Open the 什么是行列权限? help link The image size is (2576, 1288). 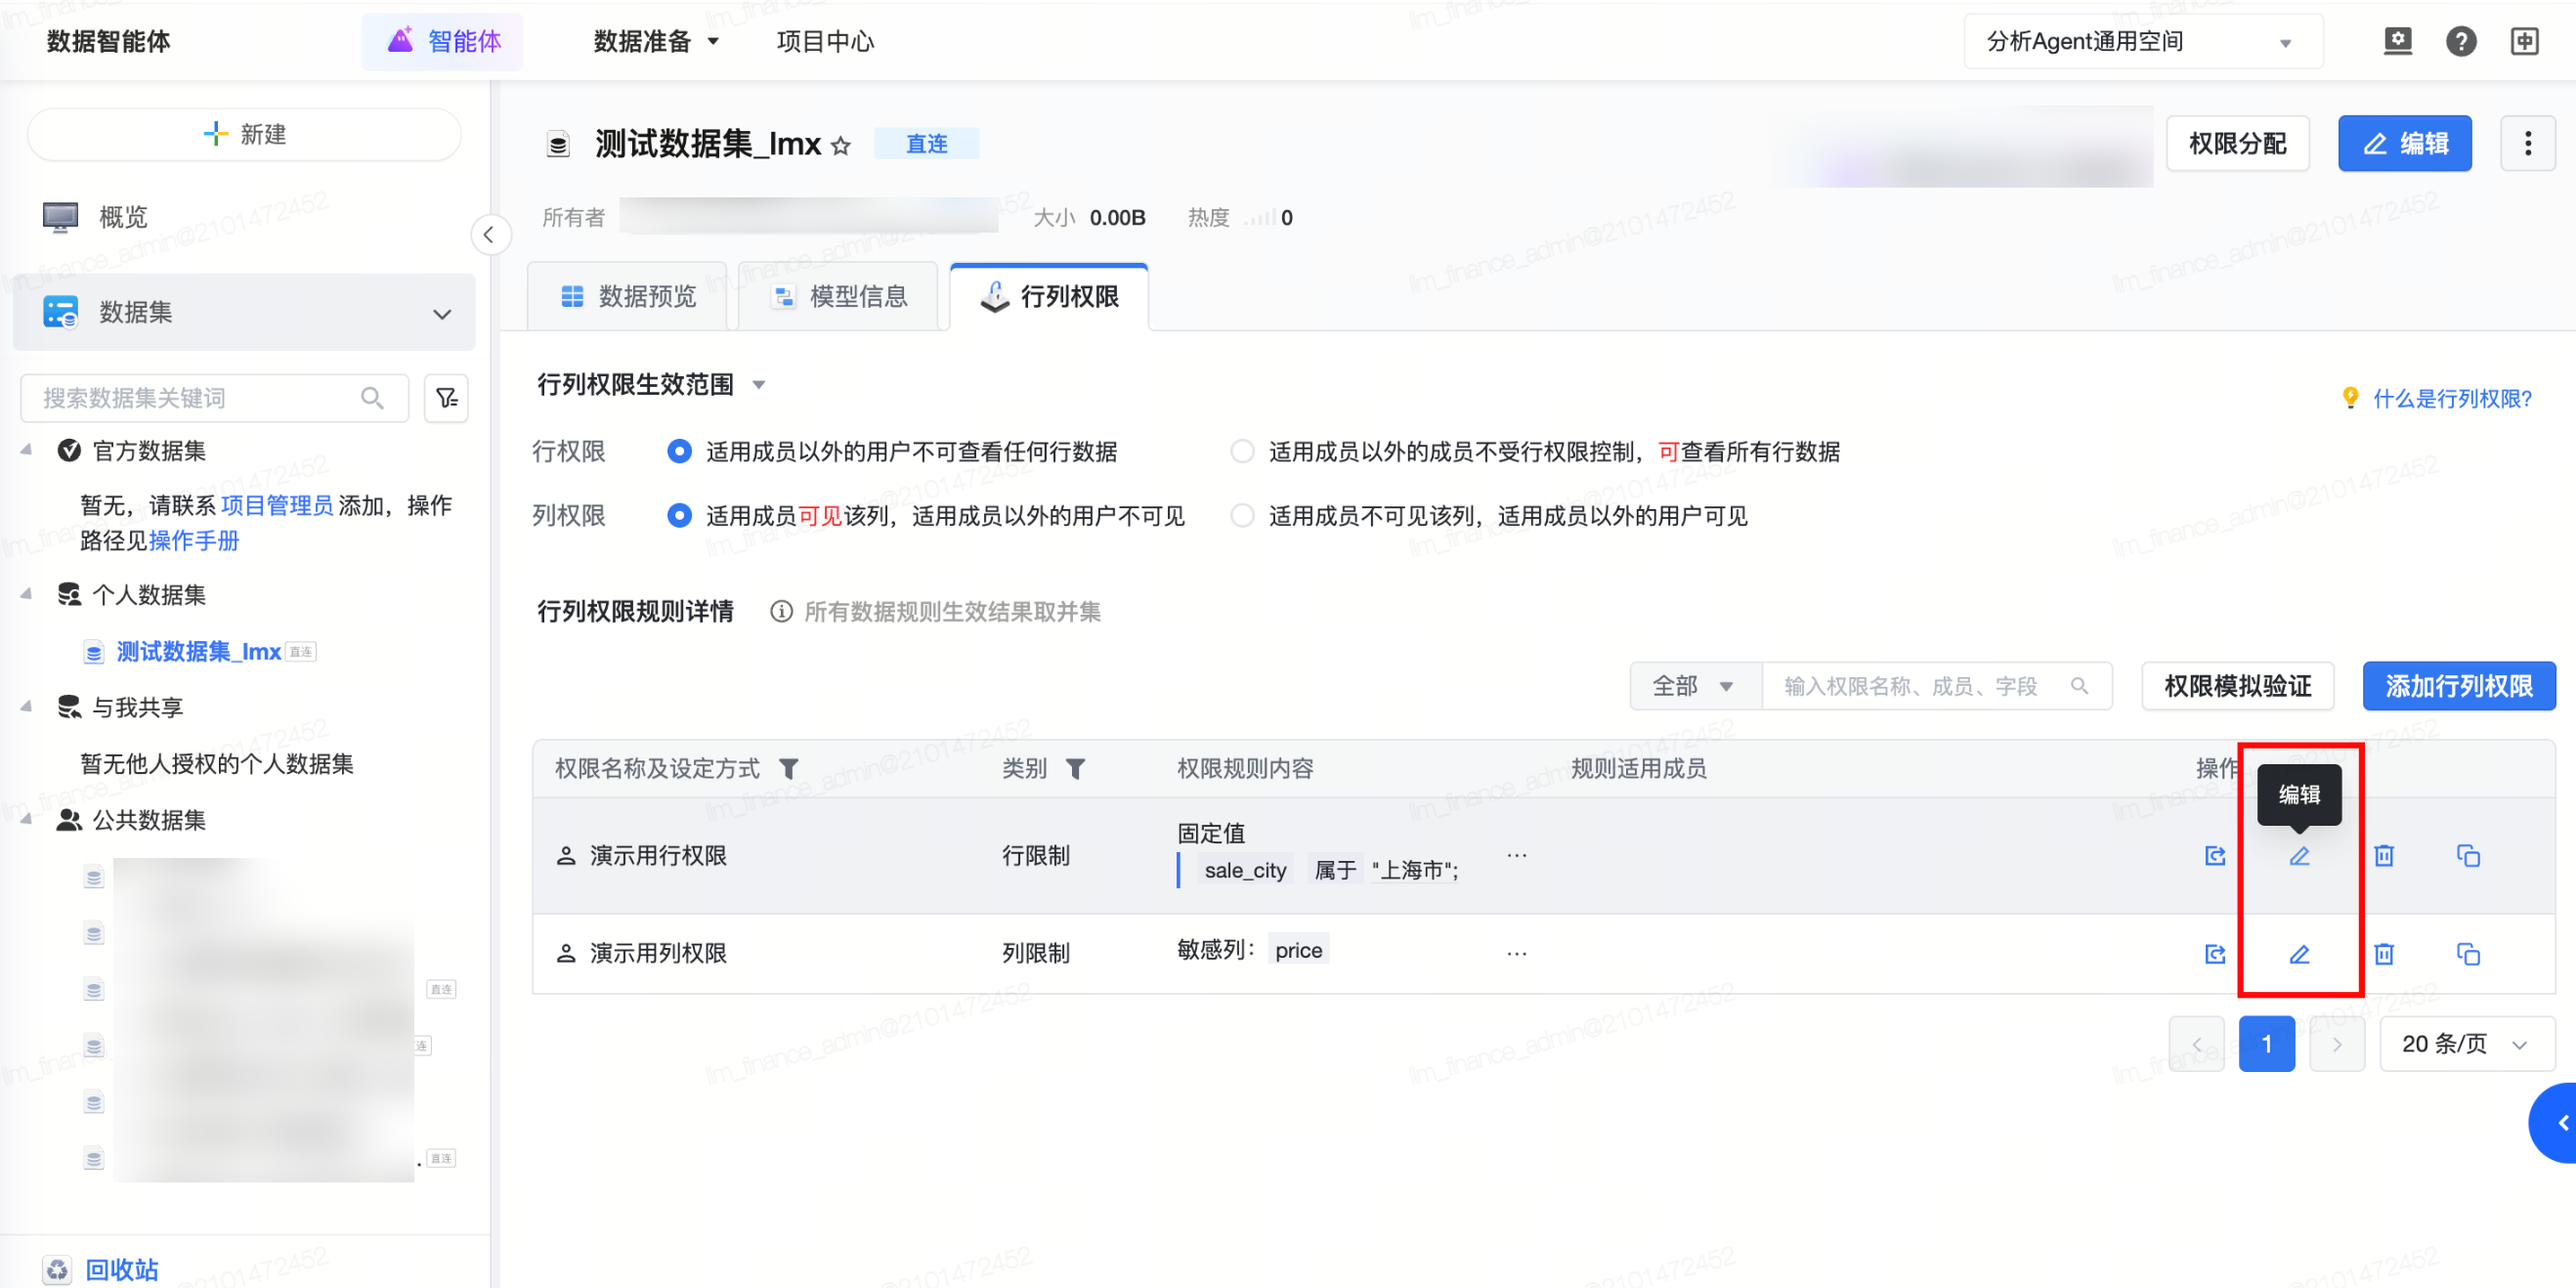click(2451, 399)
